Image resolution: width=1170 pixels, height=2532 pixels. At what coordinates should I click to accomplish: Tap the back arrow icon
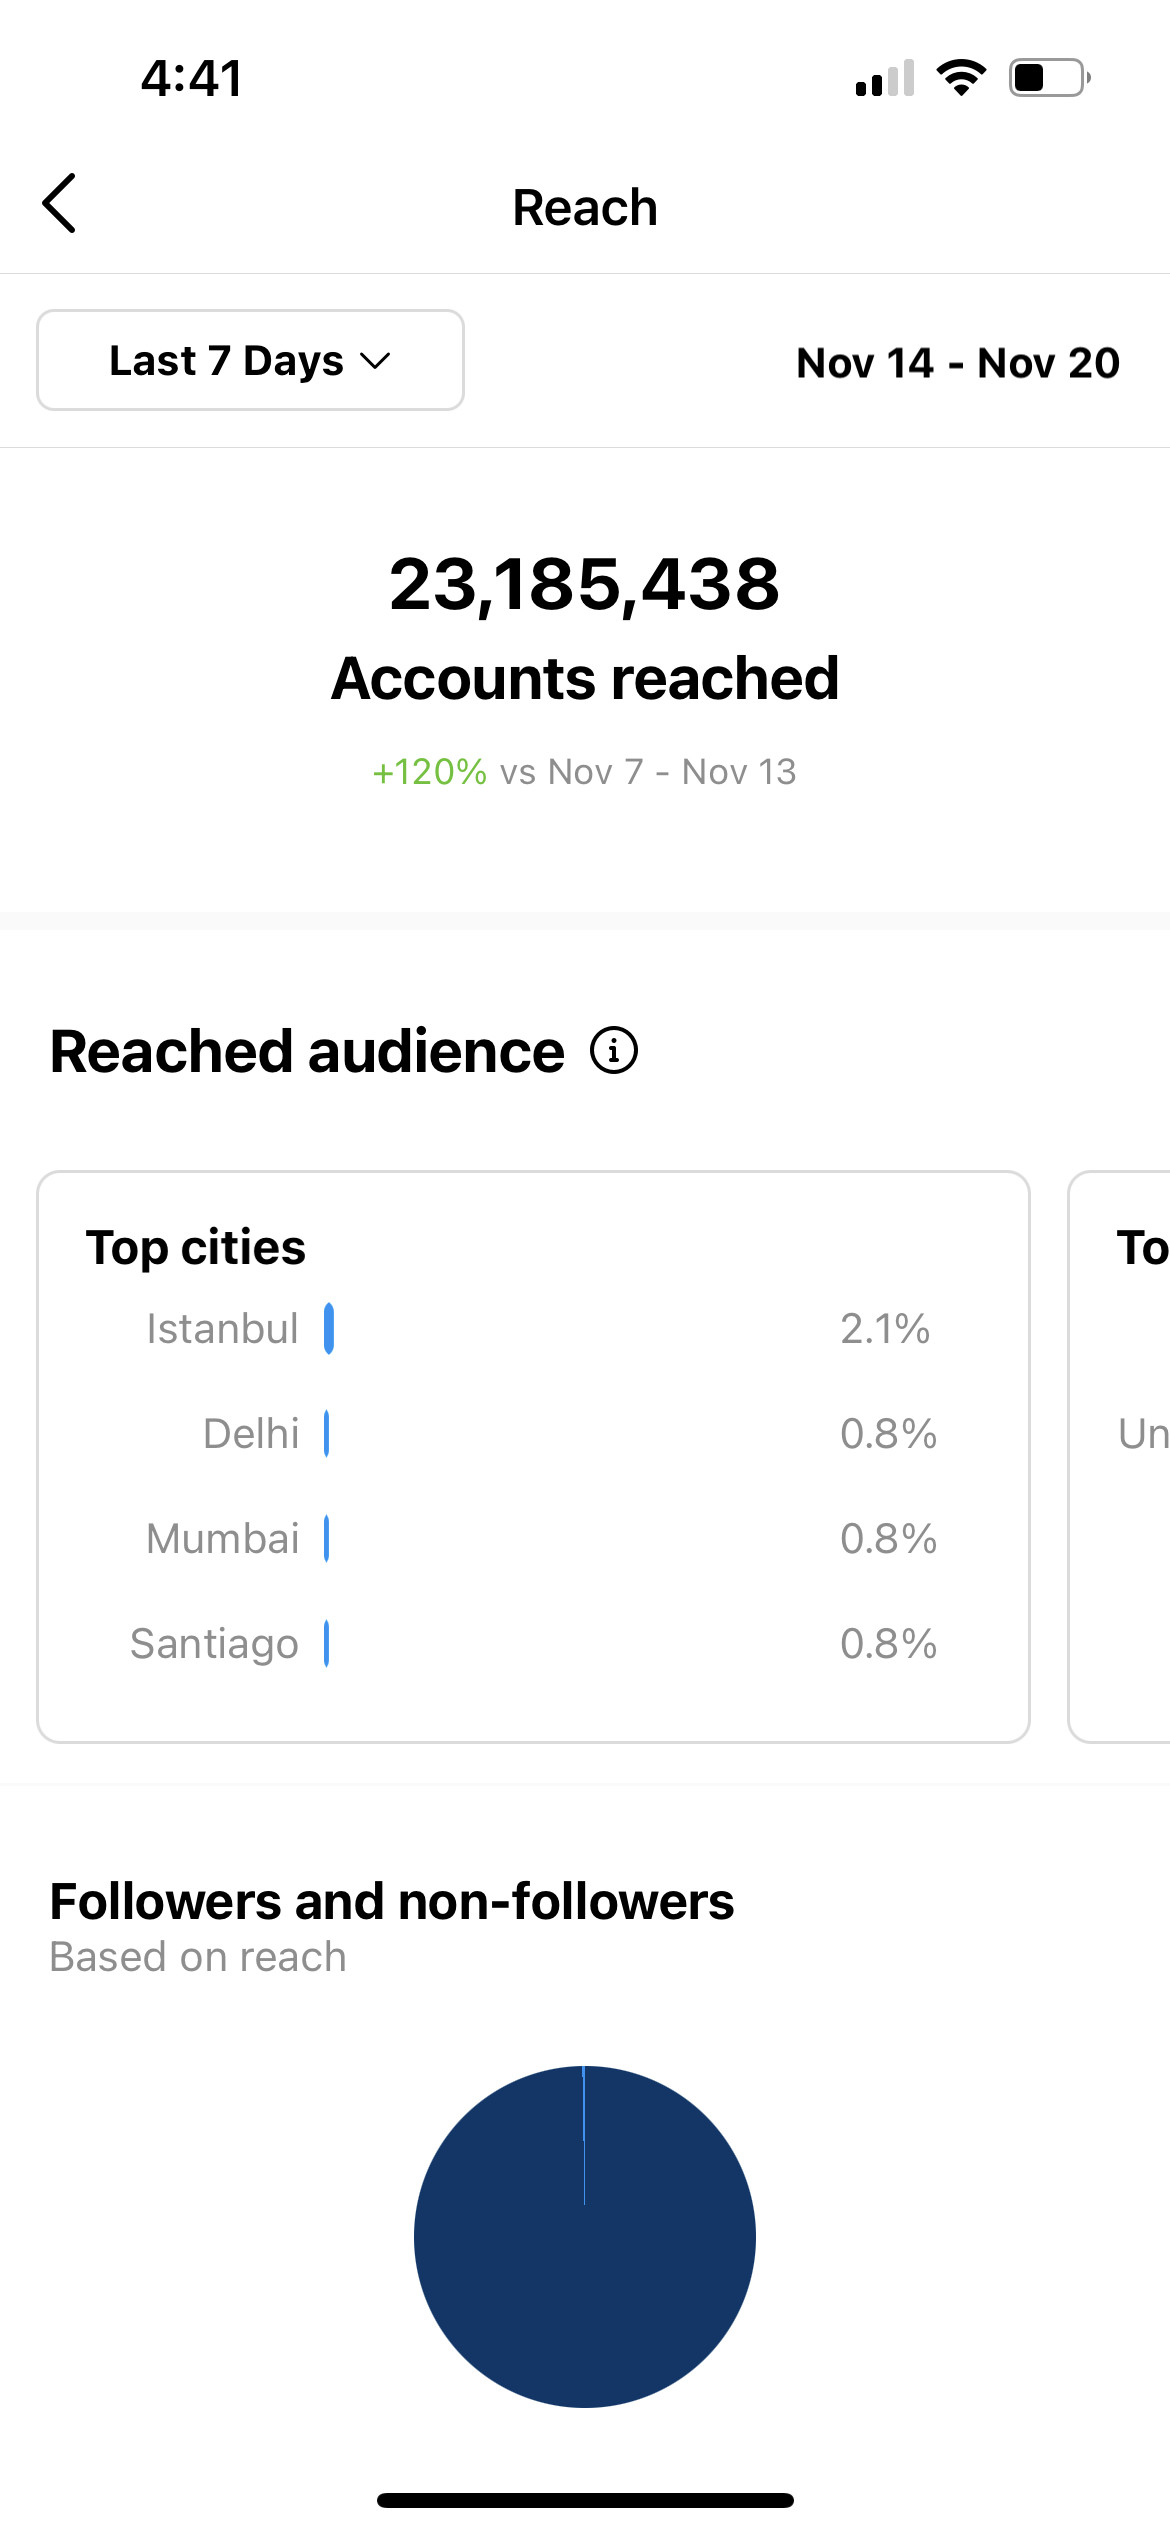pyautogui.click(x=59, y=203)
